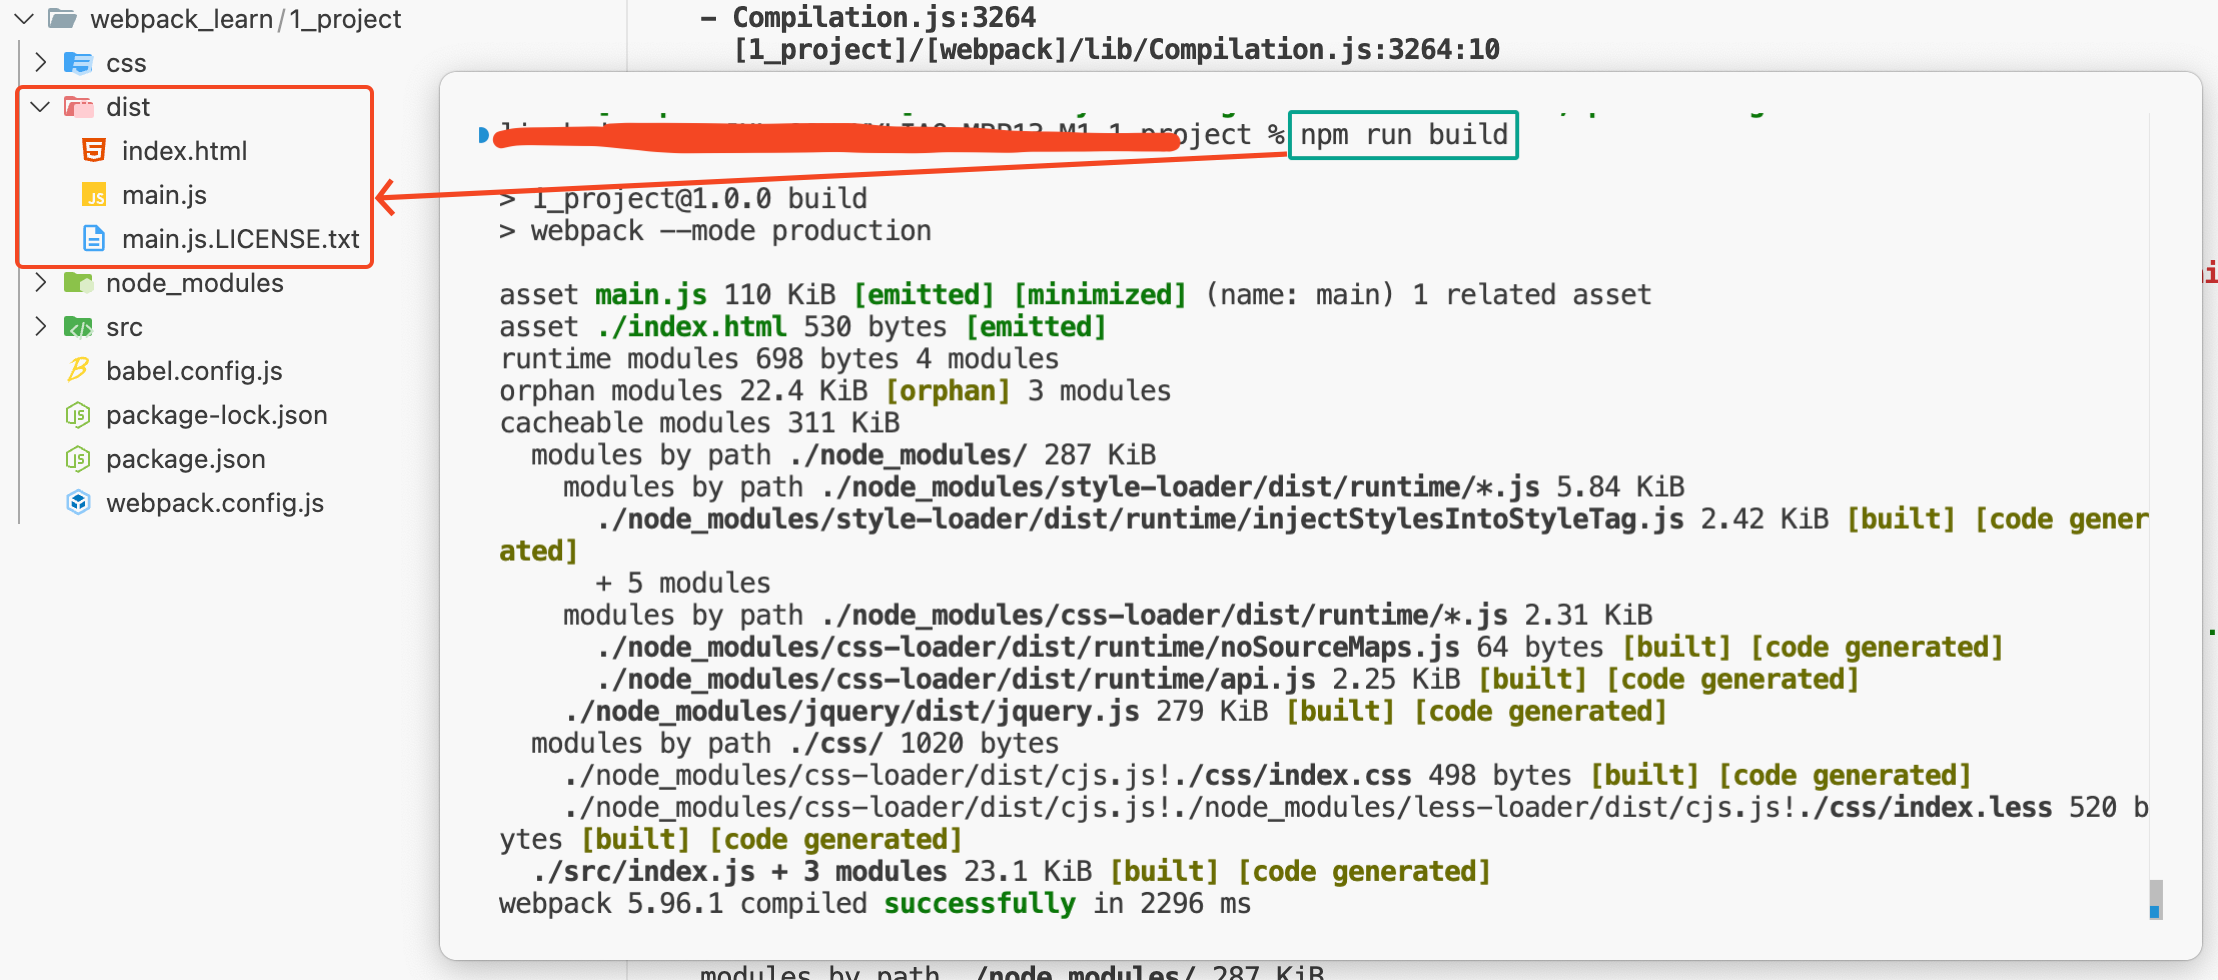Click the Node icon beside package.json
The image size is (2218, 980).
78,459
